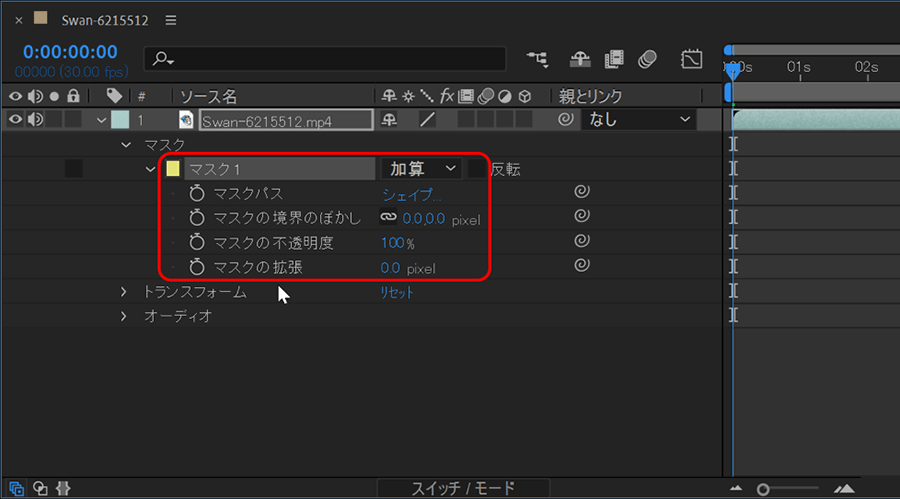The width and height of the screenshot is (900, 499).
Task: Click the シェイプ... mask path link
Action: click(x=411, y=195)
